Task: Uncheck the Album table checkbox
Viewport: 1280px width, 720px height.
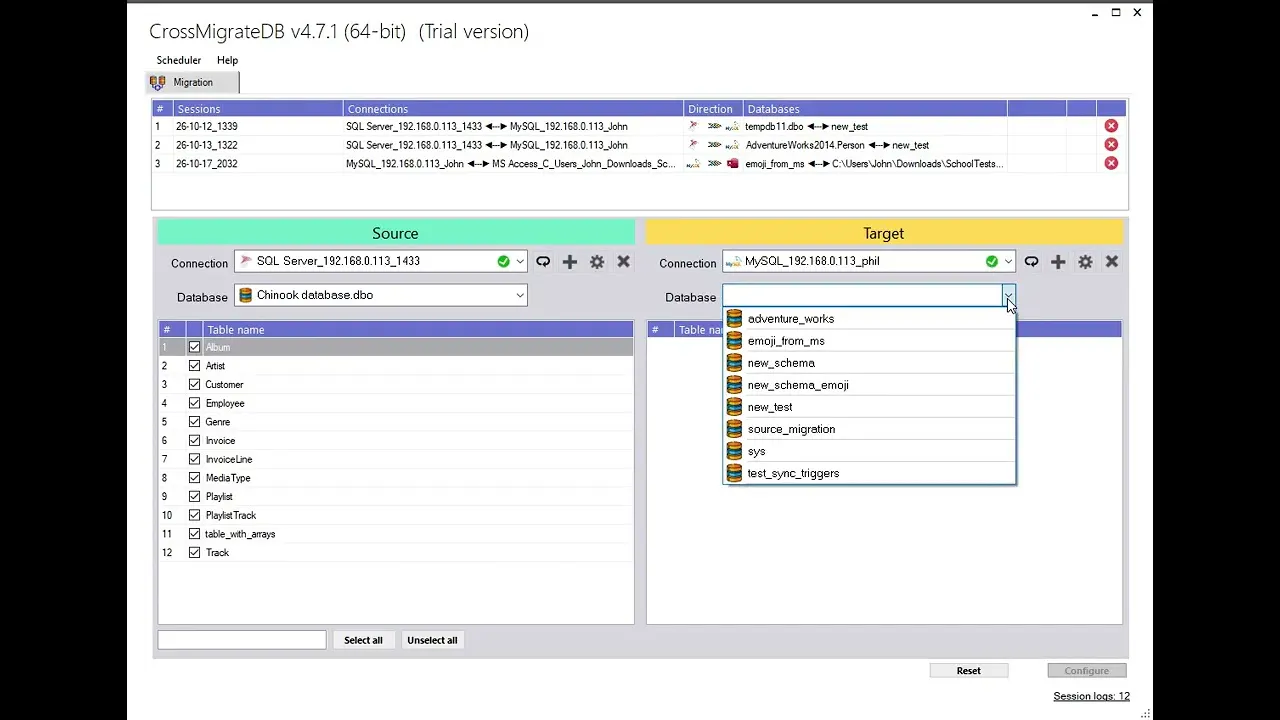Action: click(x=194, y=347)
